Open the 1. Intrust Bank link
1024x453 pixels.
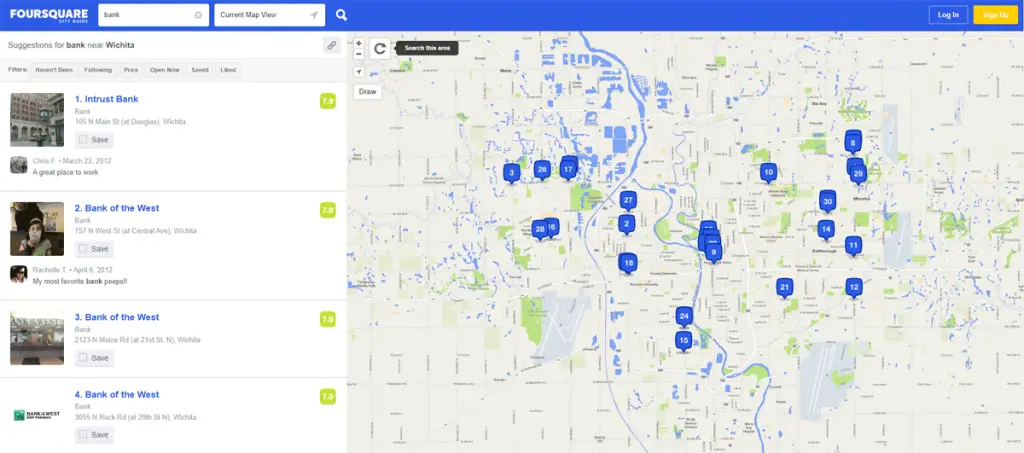(106, 99)
